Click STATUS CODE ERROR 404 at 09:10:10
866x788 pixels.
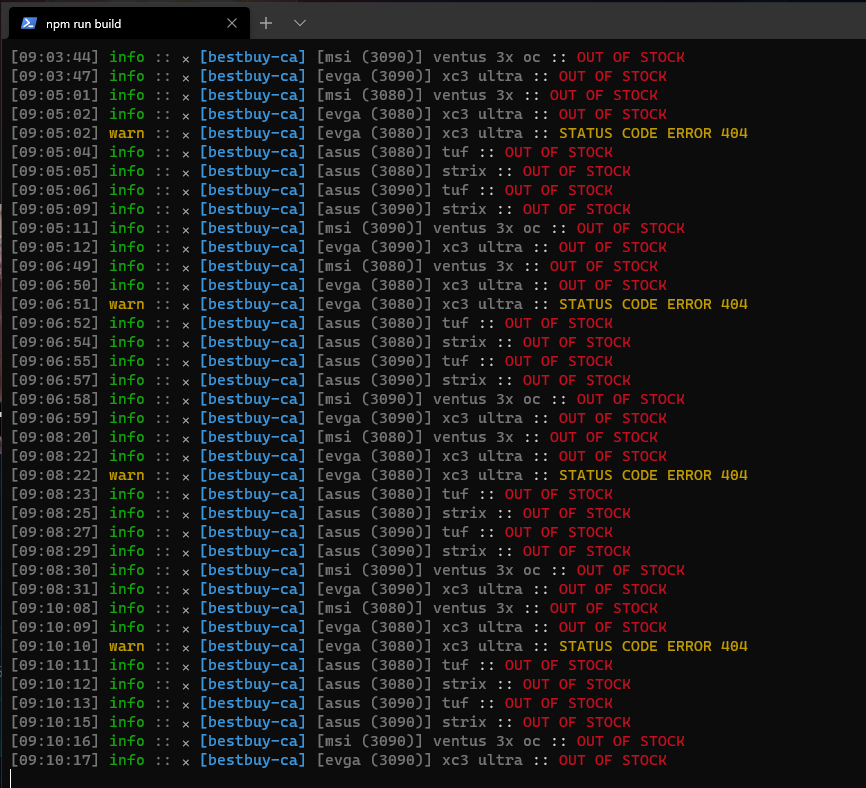coord(653,646)
